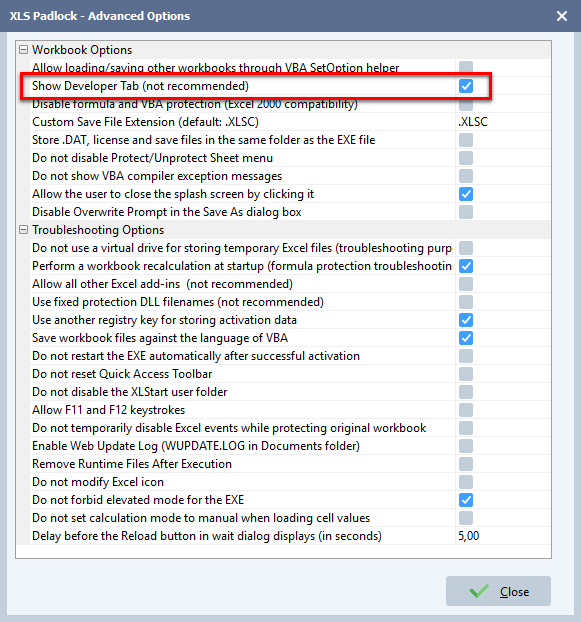
Task: Check Enable Web Update Log option
Action: tap(466, 446)
